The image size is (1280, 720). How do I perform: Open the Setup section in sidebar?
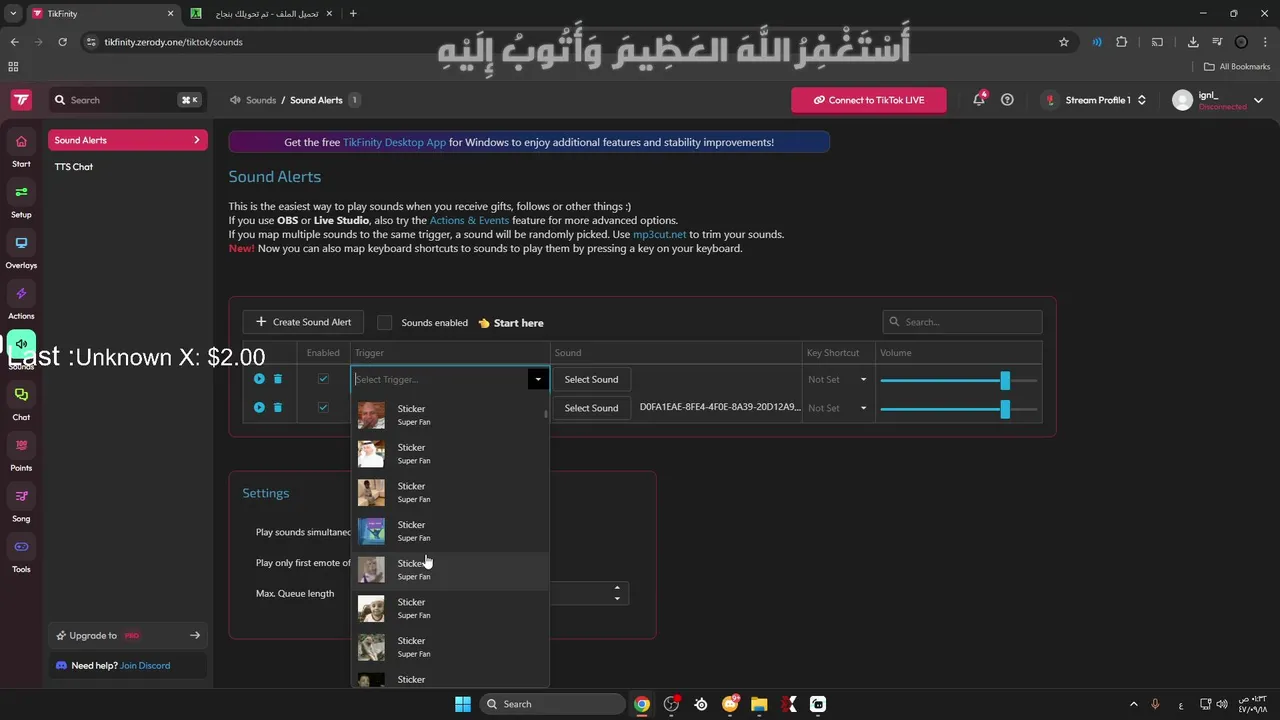coord(21,200)
